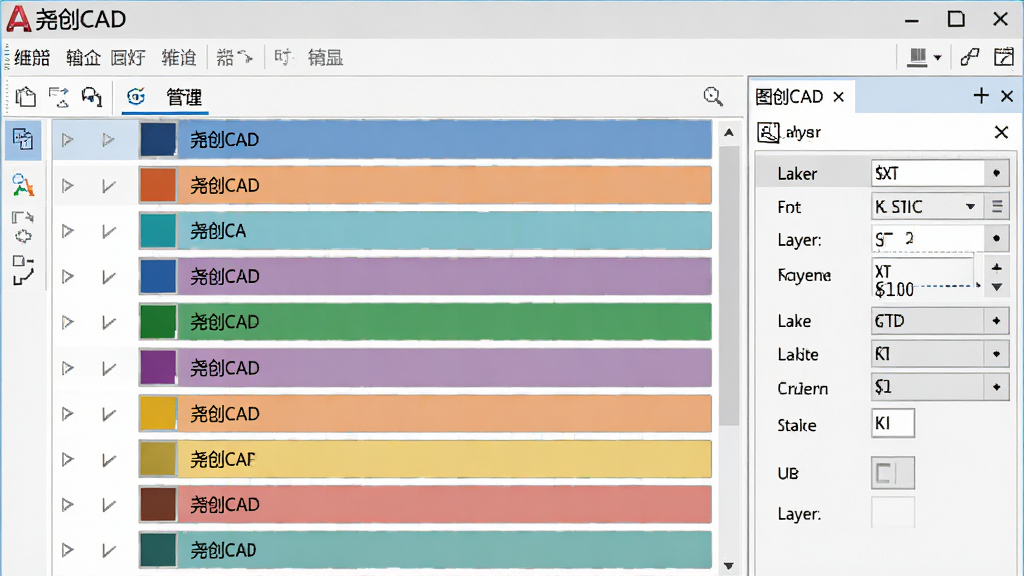Increase the Kayene value with the up arrow
Viewport: 1024px width, 576px height.
(x=997, y=267)
